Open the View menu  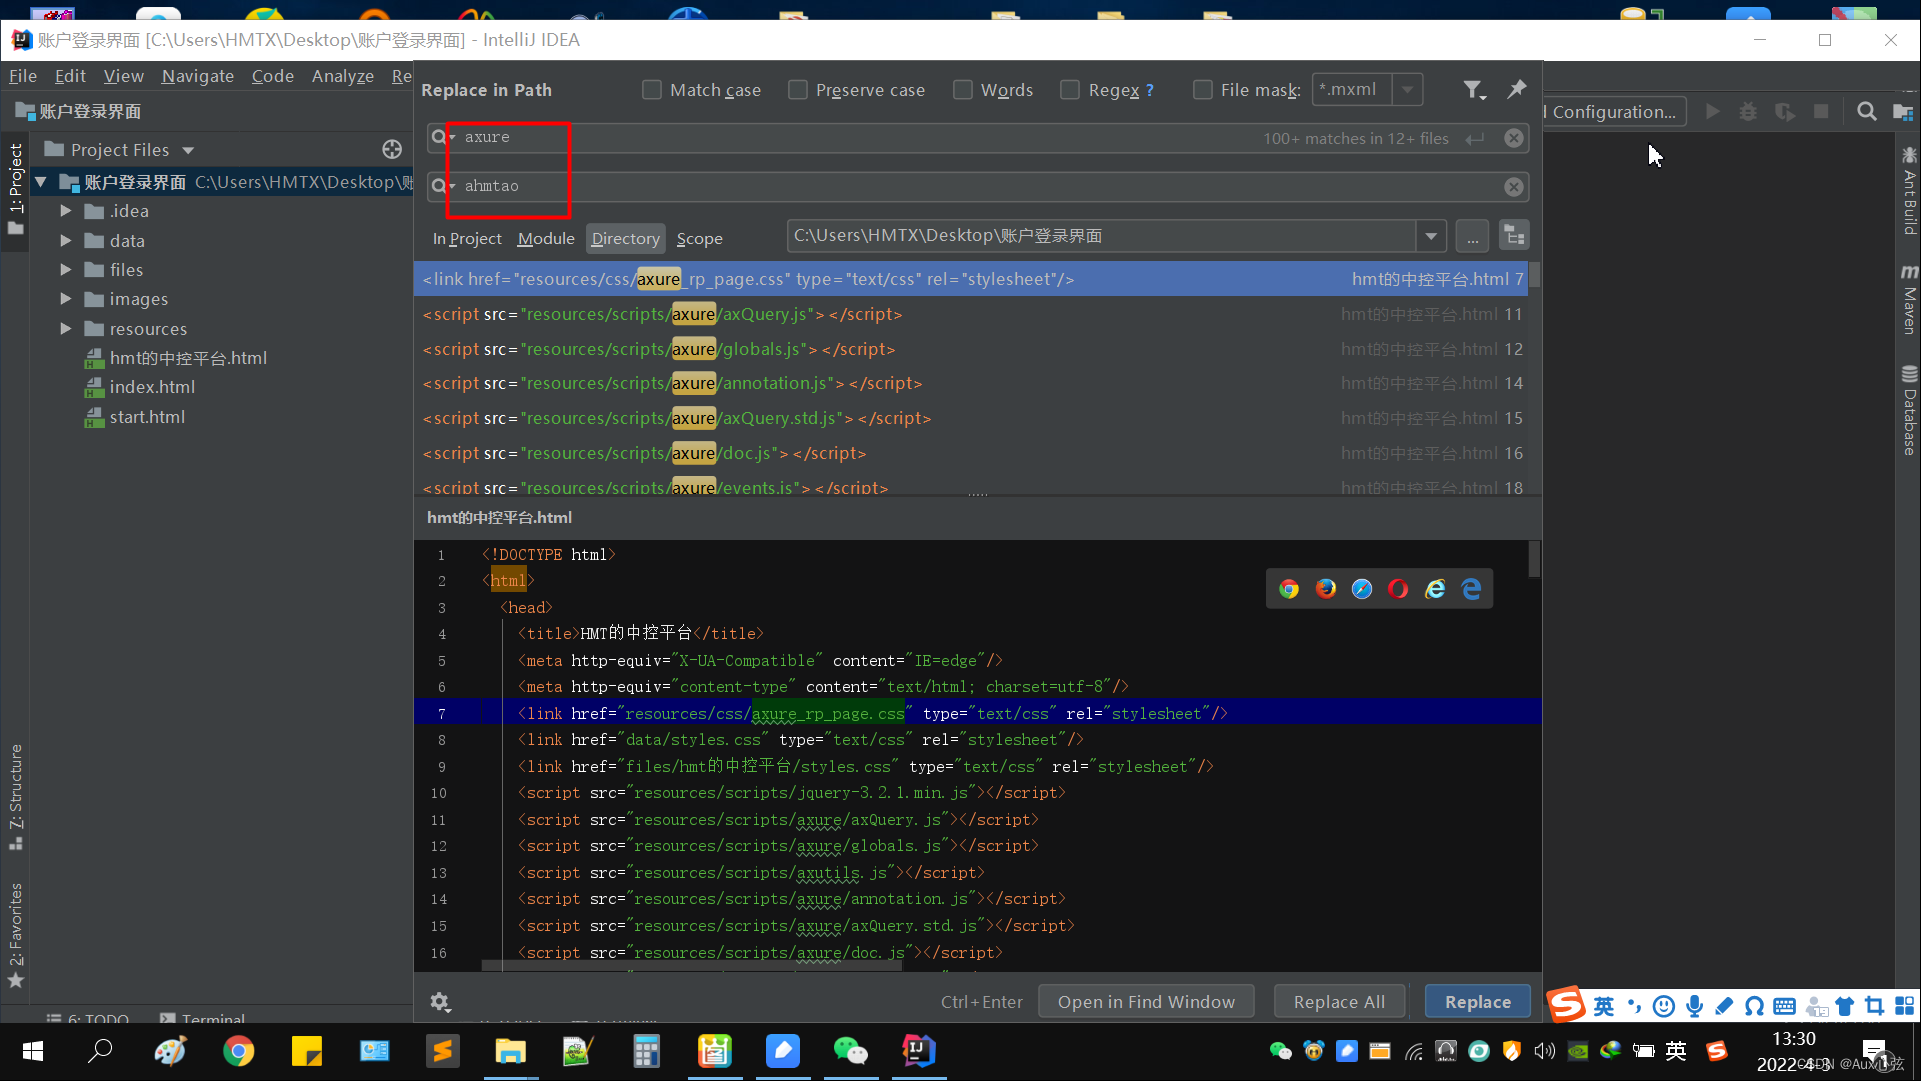coord(123,76)
